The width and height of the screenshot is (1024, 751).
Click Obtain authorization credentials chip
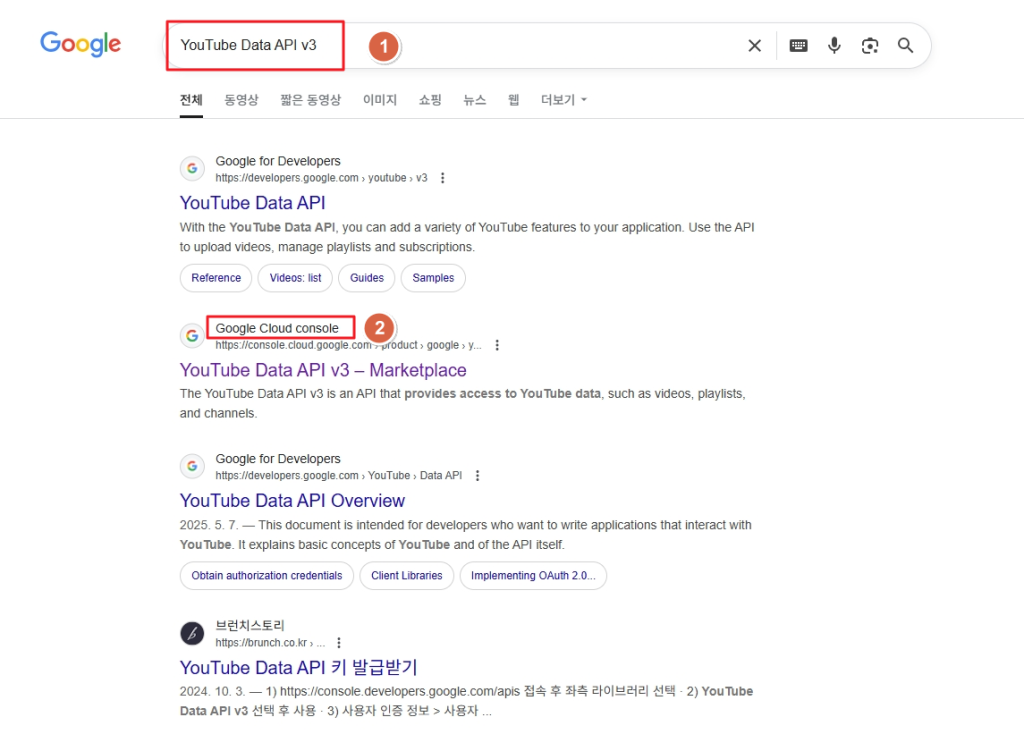[267, 576]
